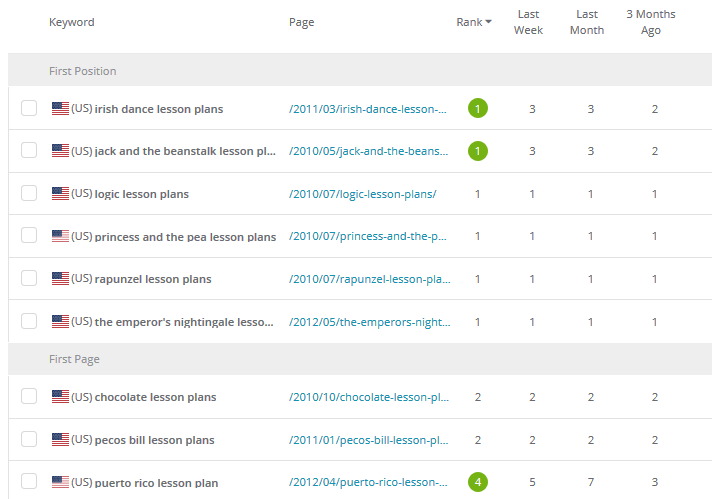Collapse the First Position group header

pos(360,70)
